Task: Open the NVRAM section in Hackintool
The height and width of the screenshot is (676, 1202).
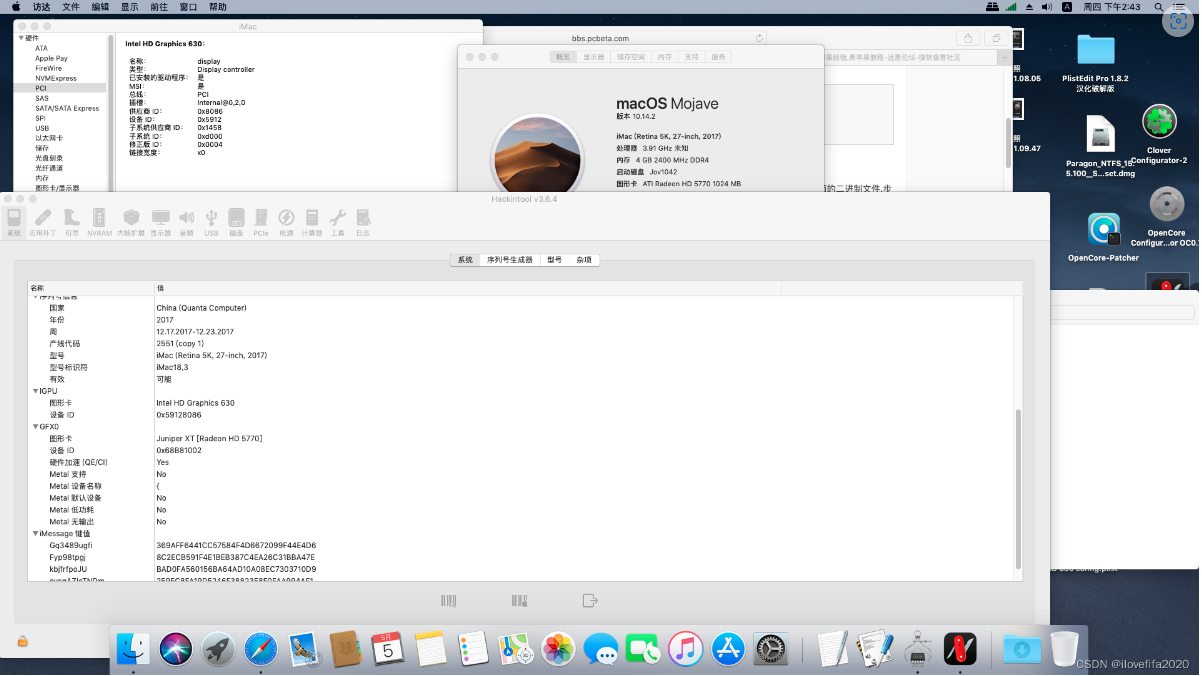Action: click(99, 221)
